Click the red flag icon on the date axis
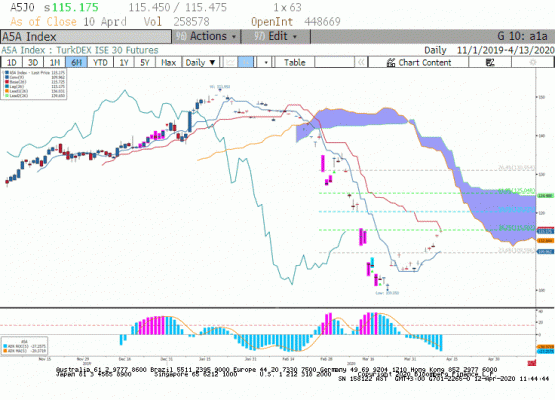Image resolution: width=555 pixels, height=400 pixels. pos(531,363)
